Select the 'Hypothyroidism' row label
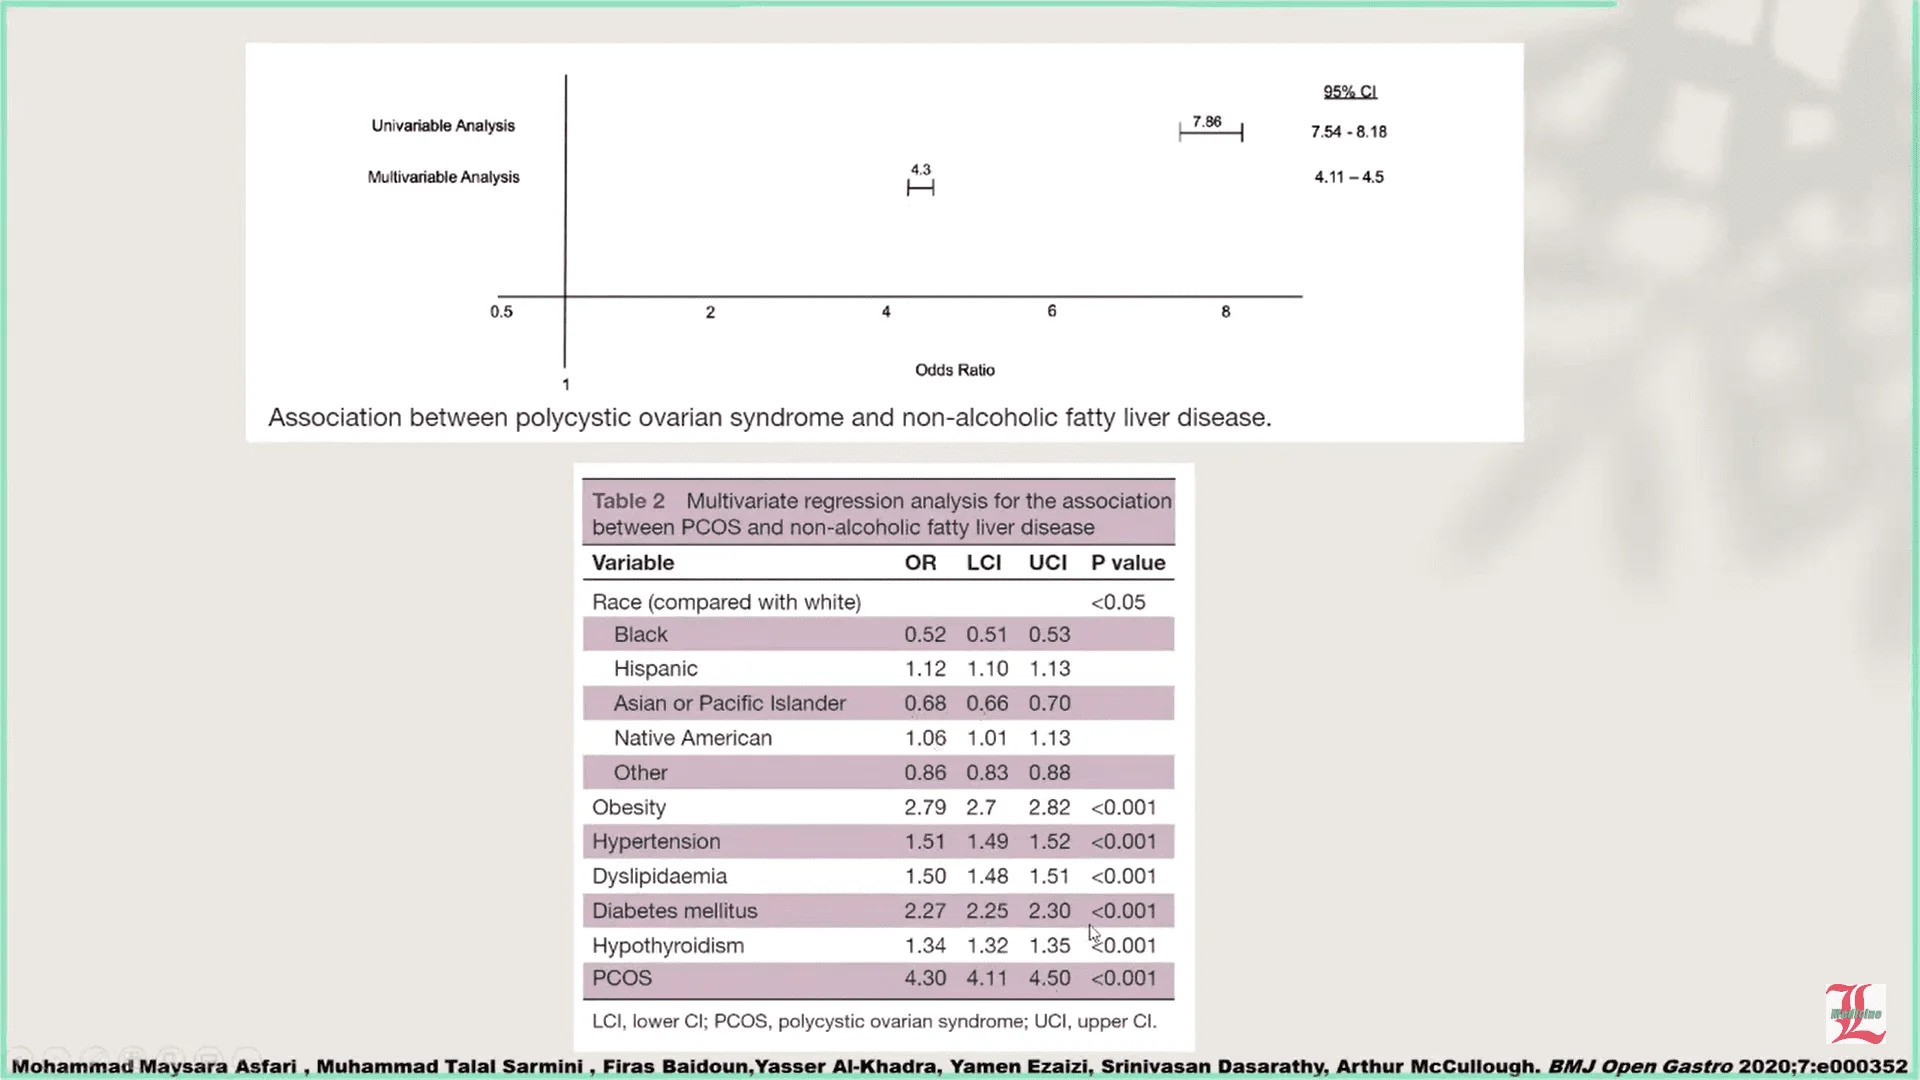Viewport: 1920px width, 1080px height. pyautogui.click(x=667, y=946)
